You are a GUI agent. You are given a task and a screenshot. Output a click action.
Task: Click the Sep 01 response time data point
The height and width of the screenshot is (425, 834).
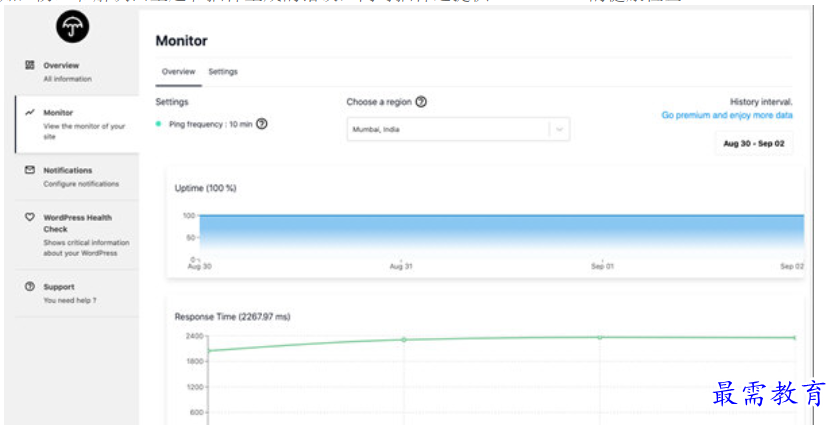tap(600, 337)
